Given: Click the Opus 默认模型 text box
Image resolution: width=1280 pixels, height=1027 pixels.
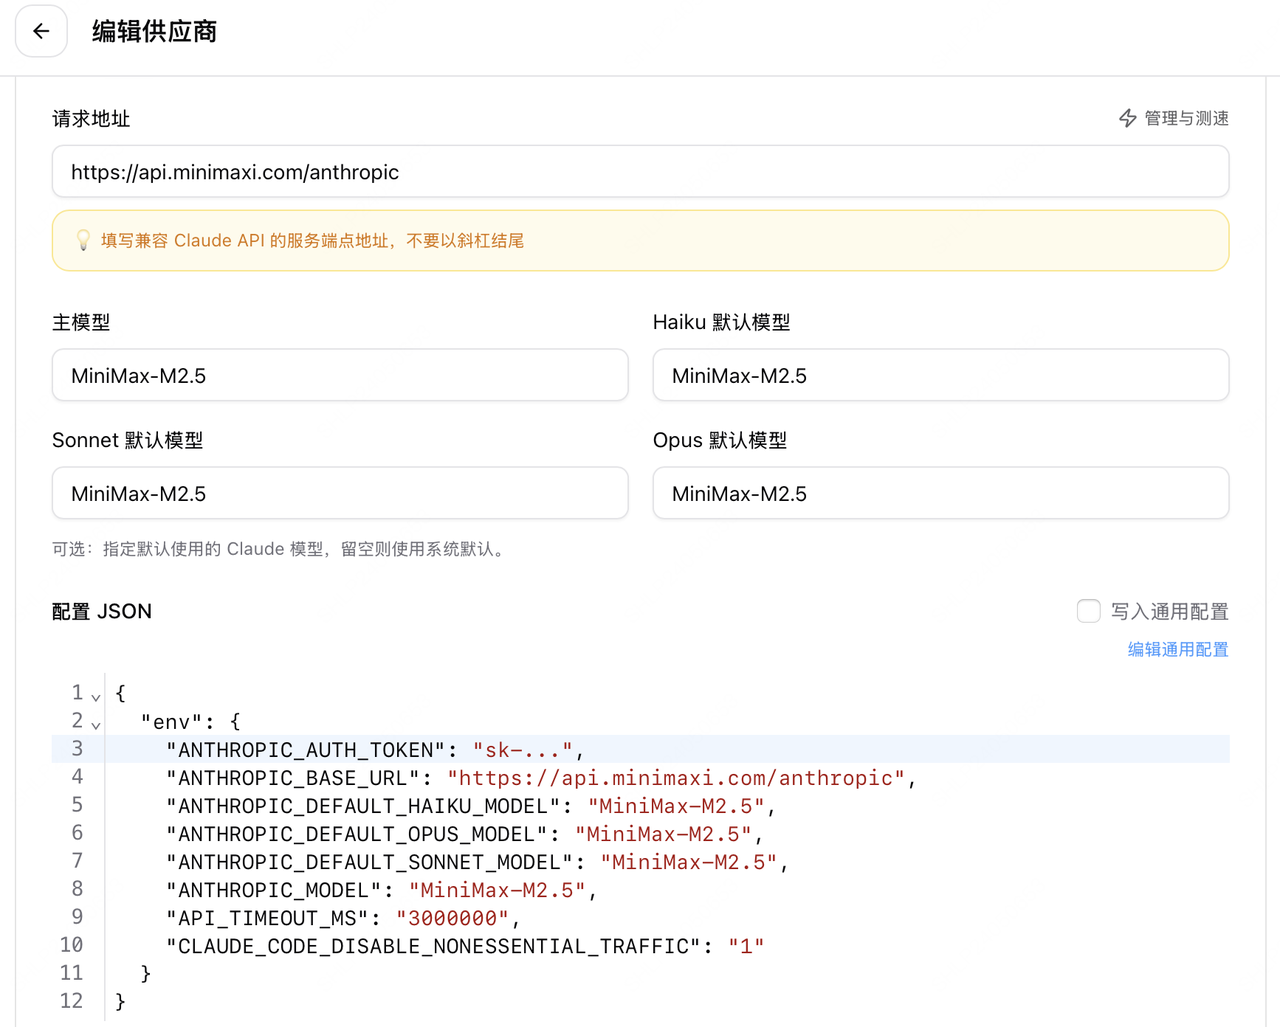Looking at the screenshot, I should pyautogui.click(x=940, y=494).
